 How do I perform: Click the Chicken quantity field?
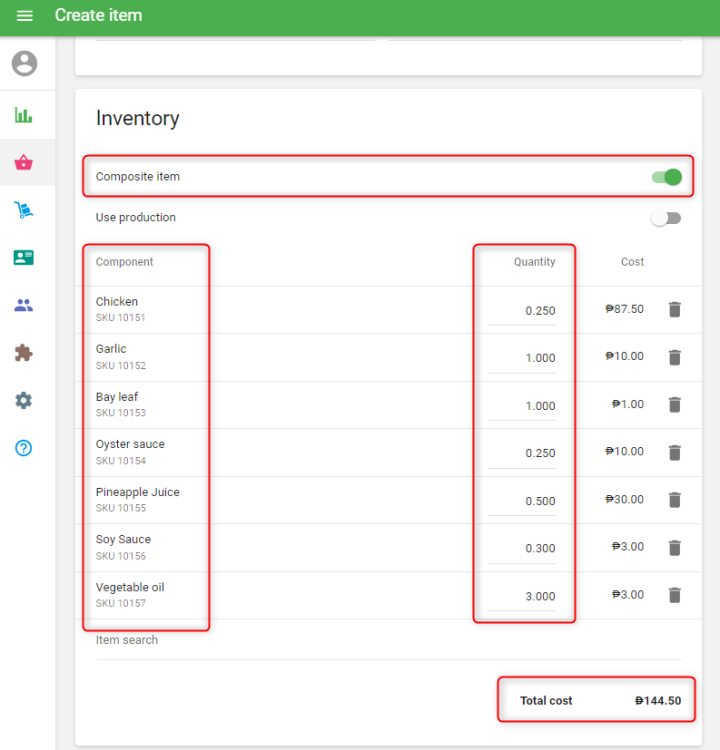522,311
